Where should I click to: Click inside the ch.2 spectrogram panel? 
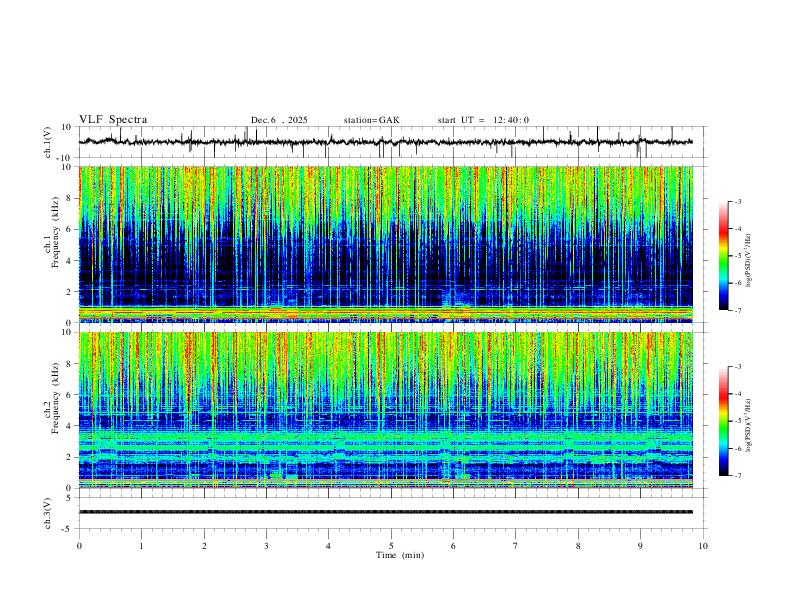pos(385,410)
